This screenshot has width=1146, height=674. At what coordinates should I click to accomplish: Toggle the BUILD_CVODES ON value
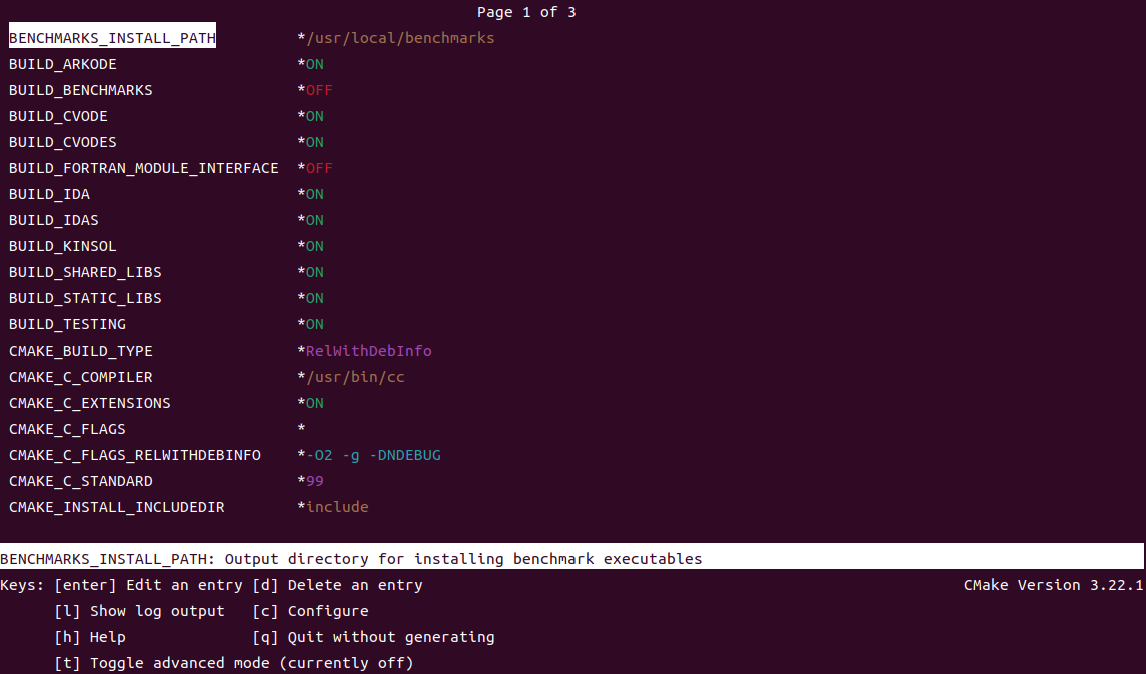coord(314,142)
